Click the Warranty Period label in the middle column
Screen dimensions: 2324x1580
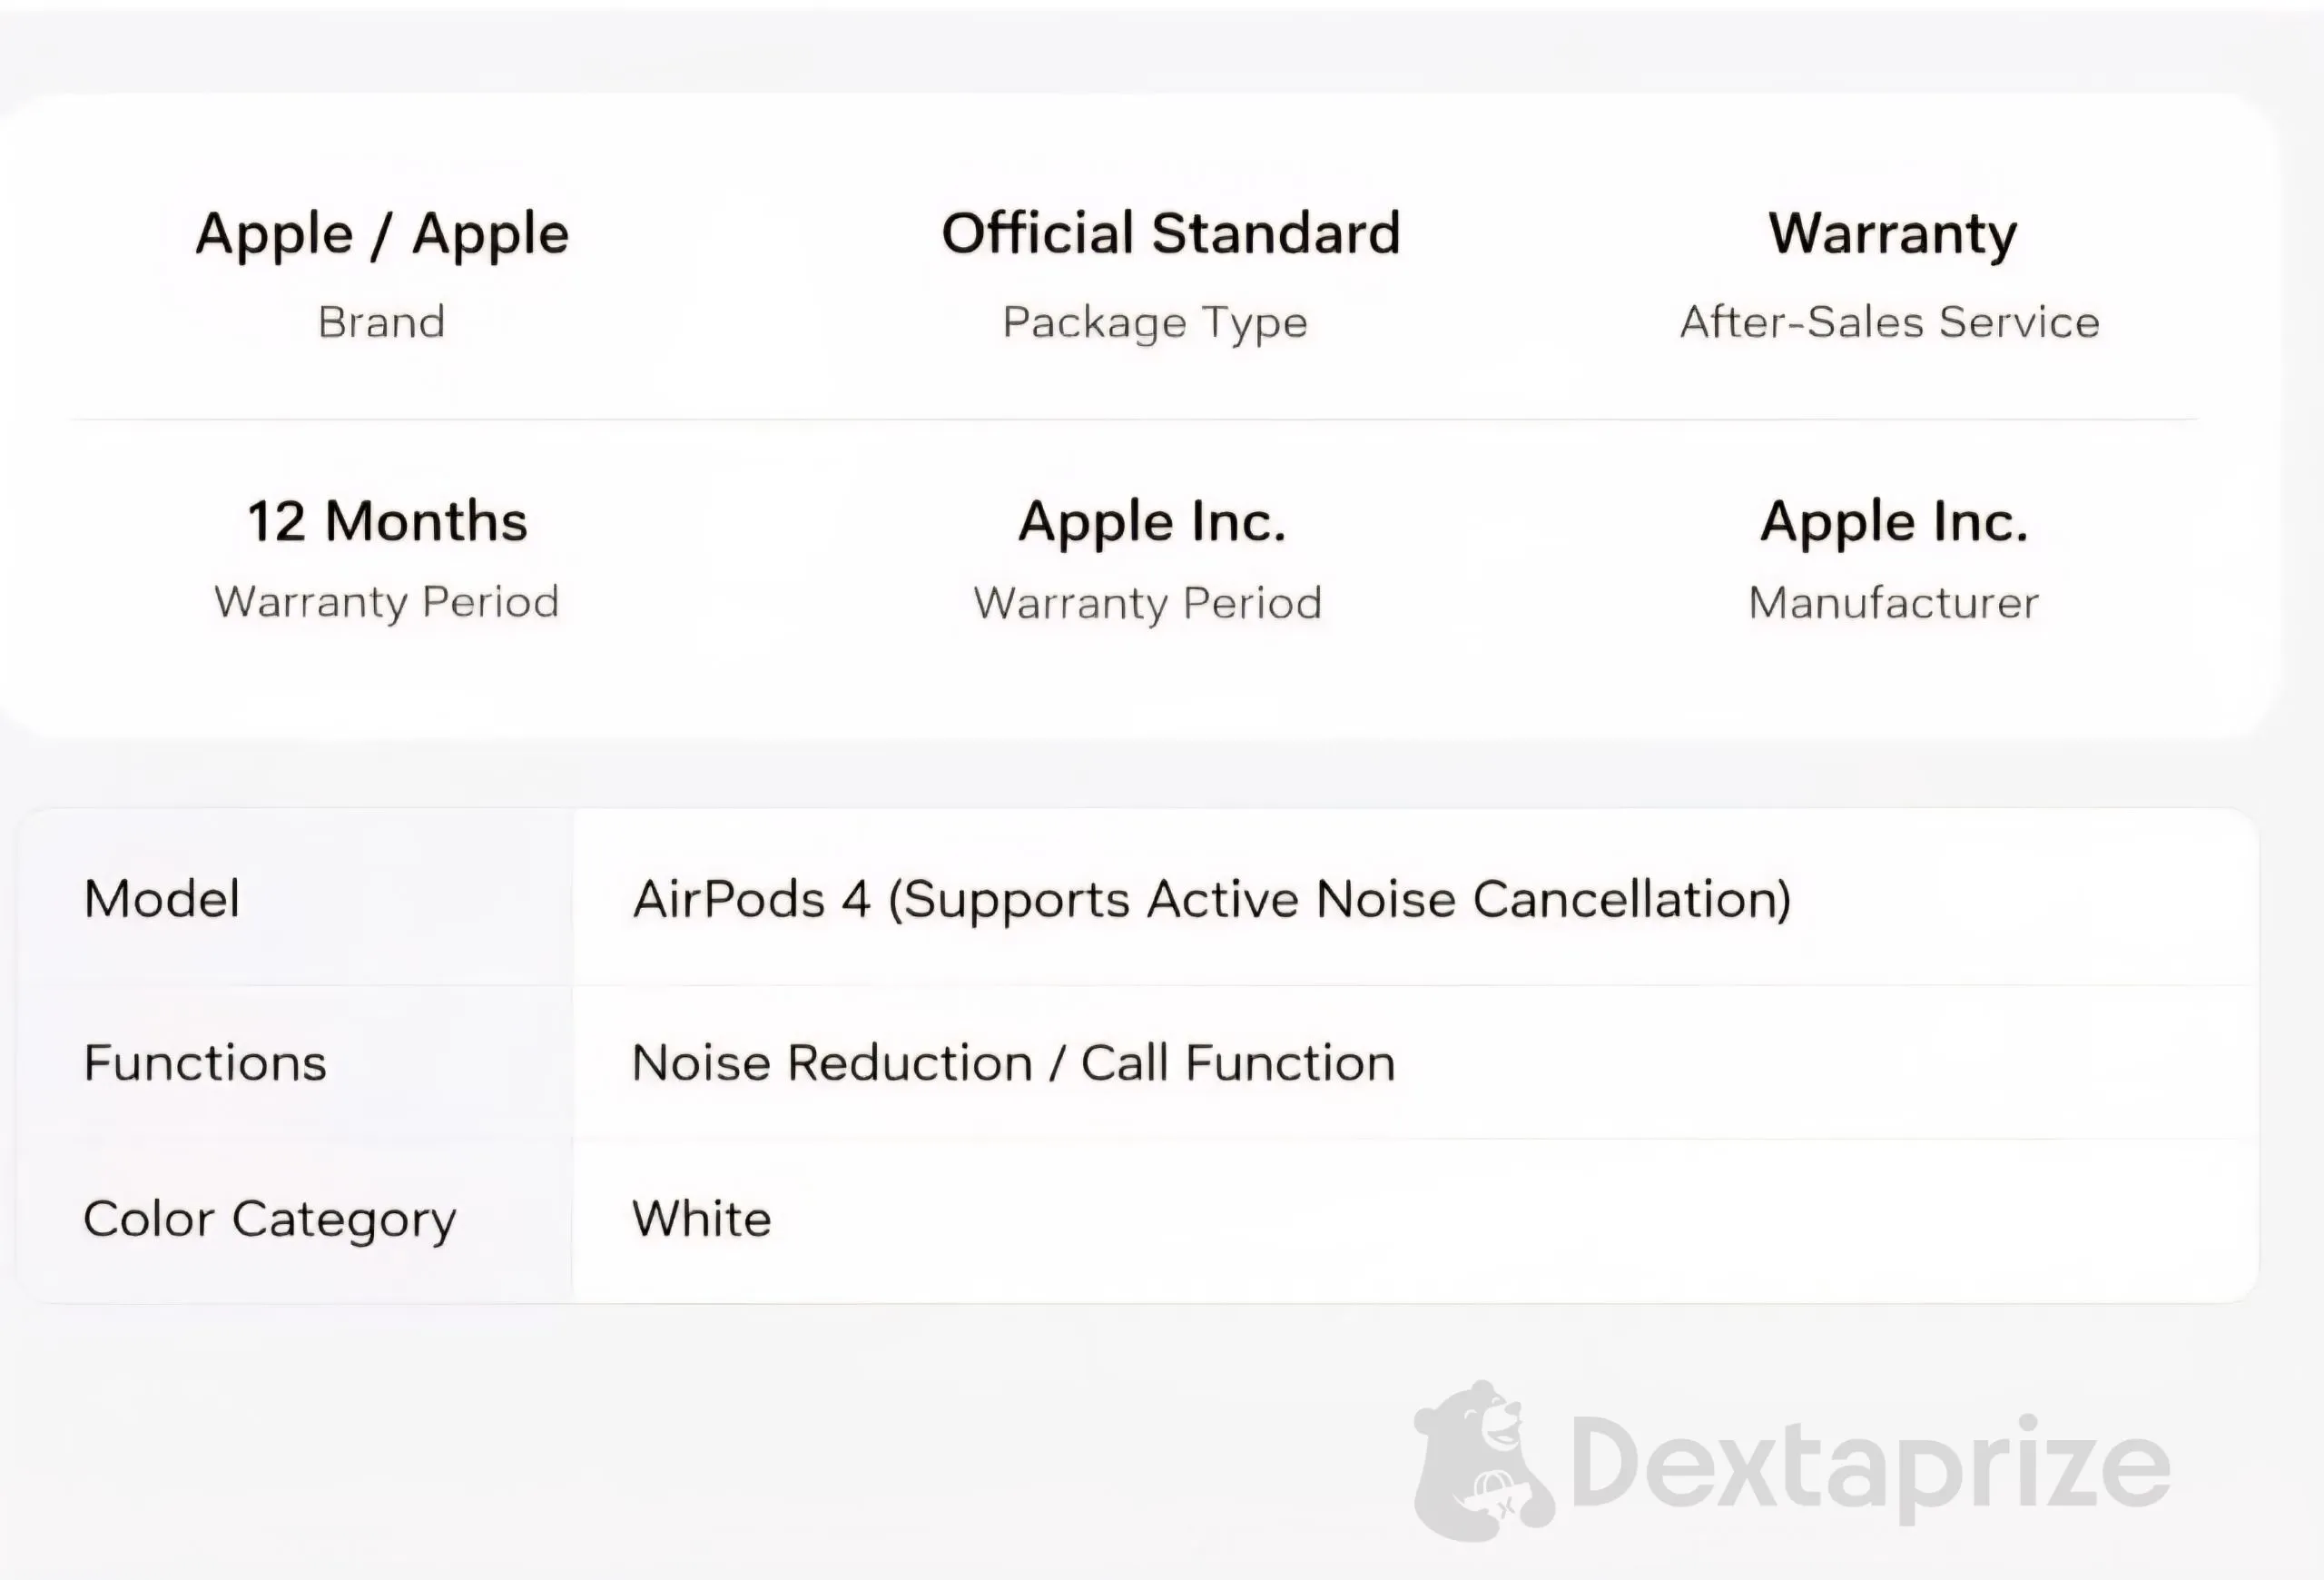[x=1148, y=603]
